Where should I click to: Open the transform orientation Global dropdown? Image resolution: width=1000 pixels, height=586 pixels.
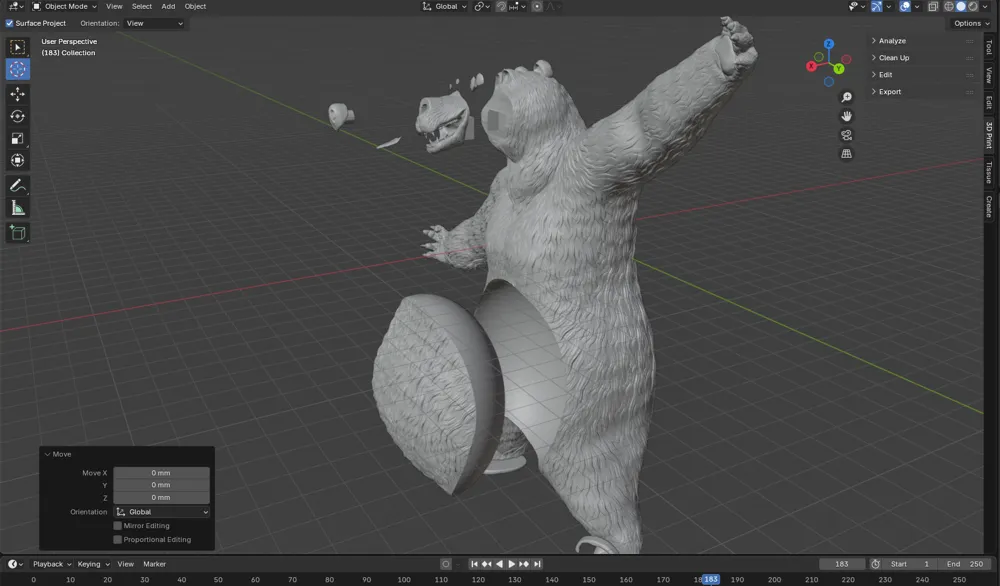click(x=443, y=6)
